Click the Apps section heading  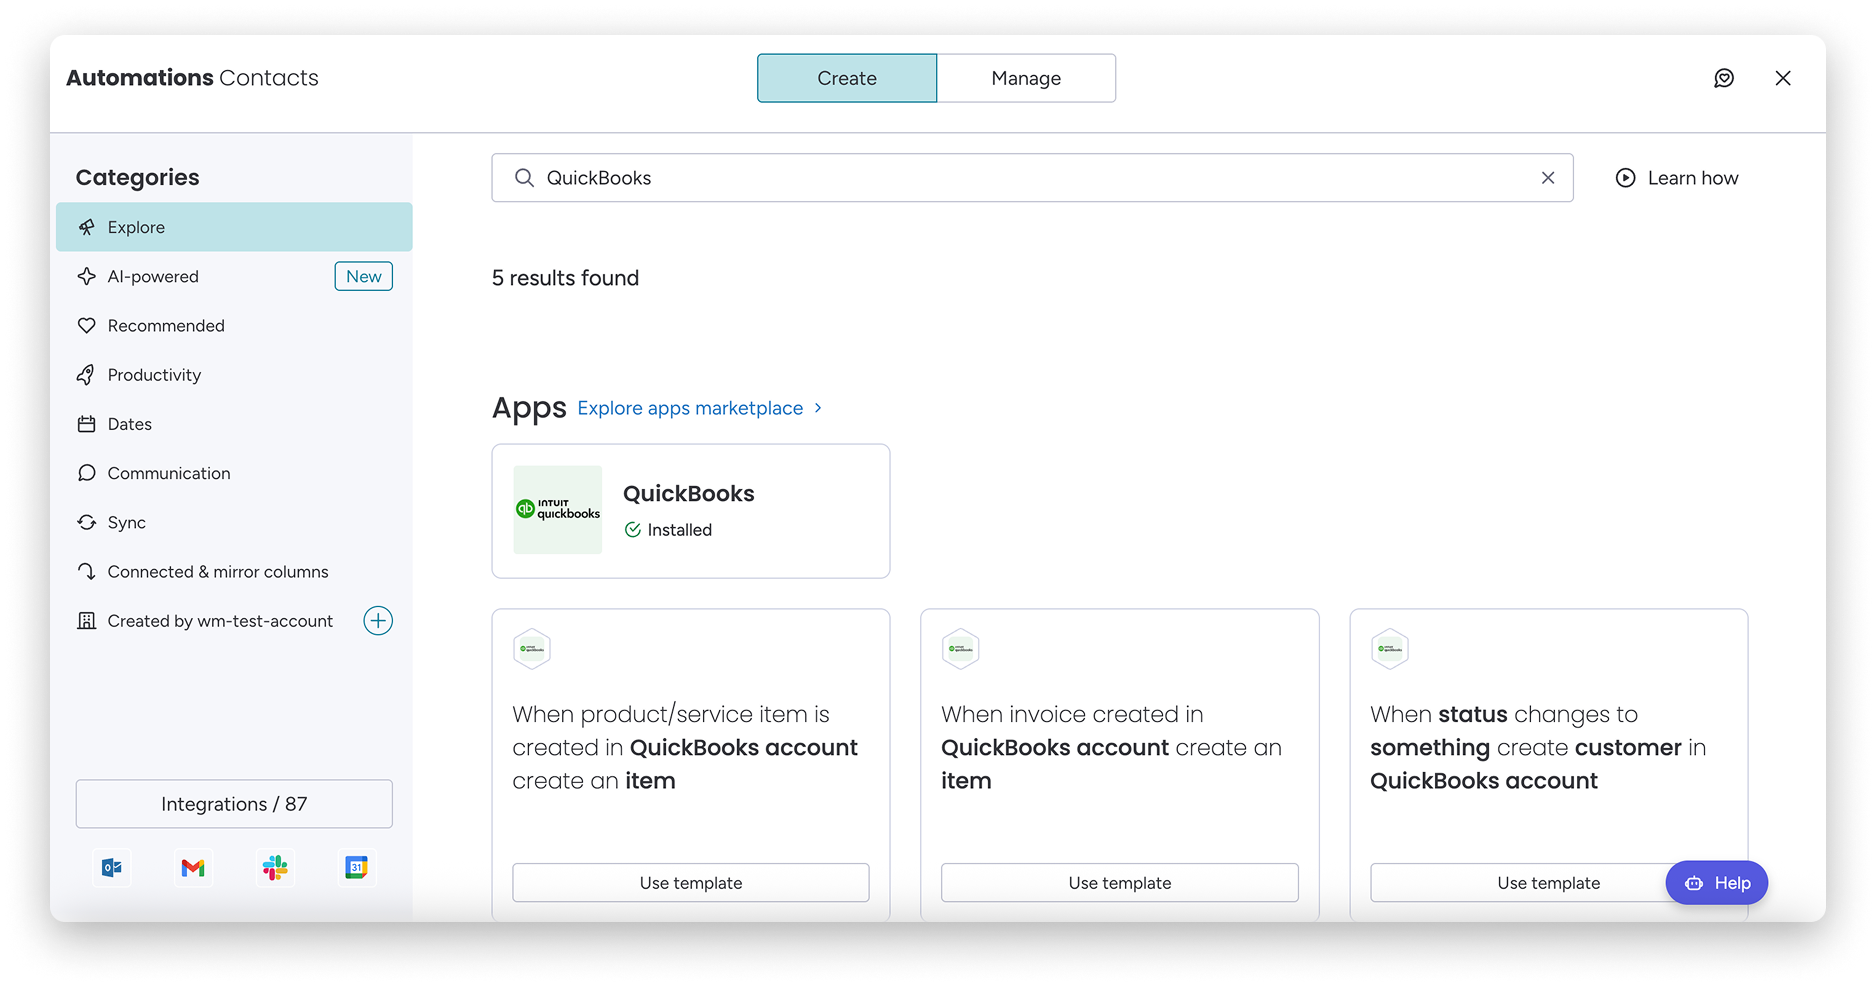[529, 408]
